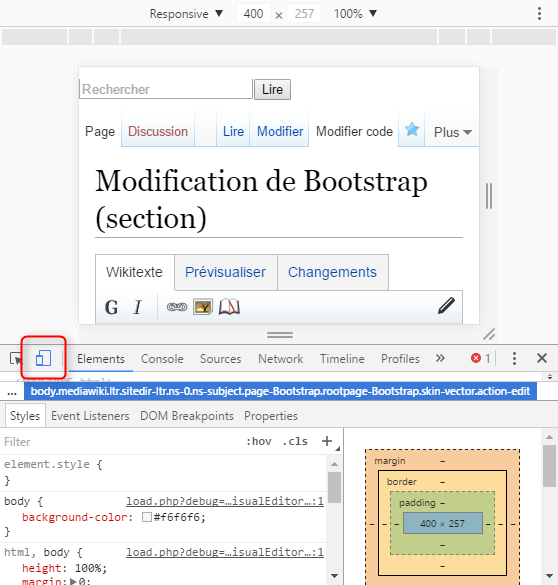Select the inspect element picker icon
The image size is (558, 585).
(x=16, y=359)
